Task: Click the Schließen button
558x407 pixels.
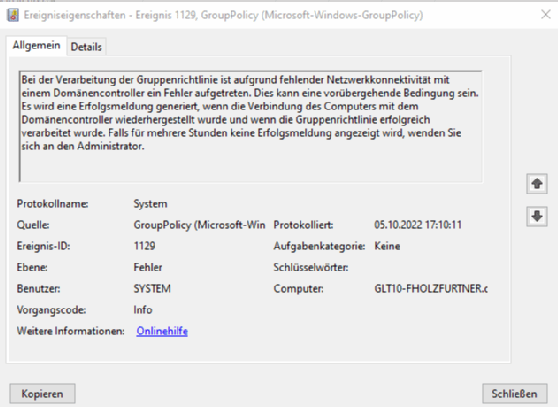Action: coord(515,393)
